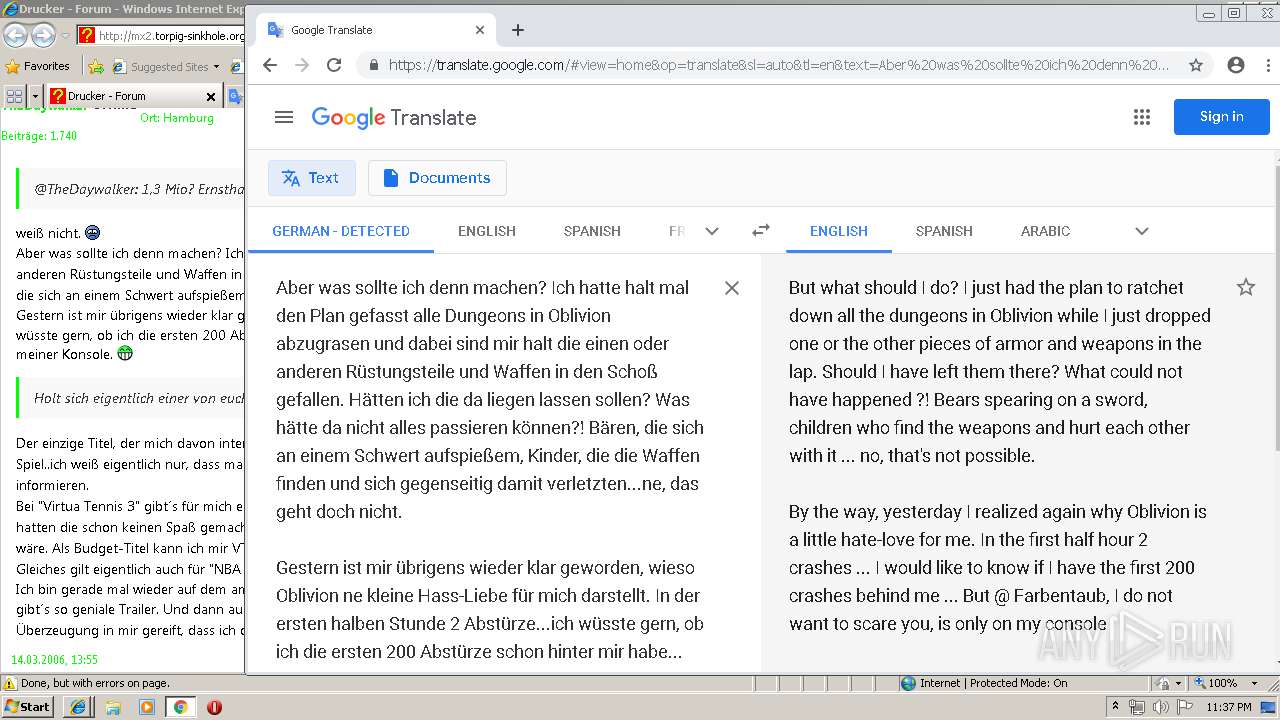
Task: Open IE recent pages dropdown arrow
Action: point(65,36)
